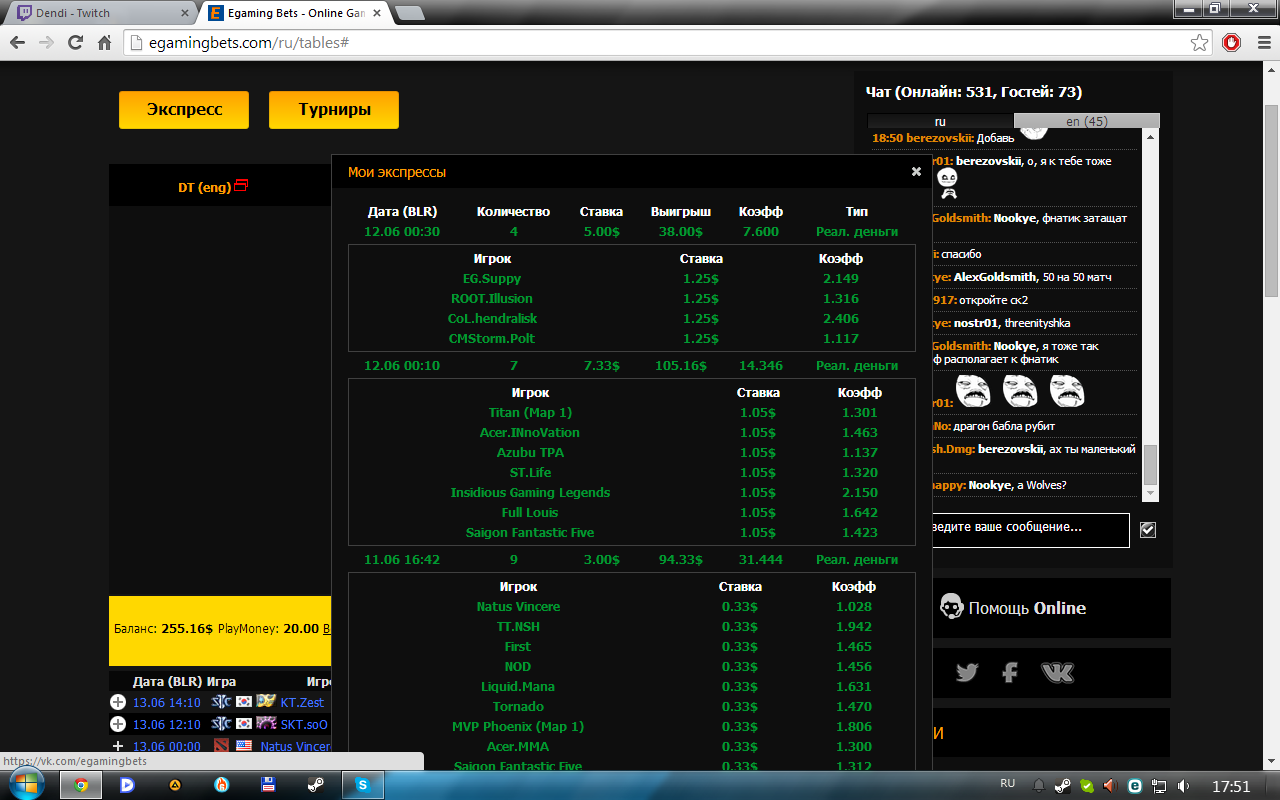Image resolution: width=1280 pixels, height=800 pixels.
Task: Click the StarCraft icon in KT.Zest row
Action: [221, 702]
